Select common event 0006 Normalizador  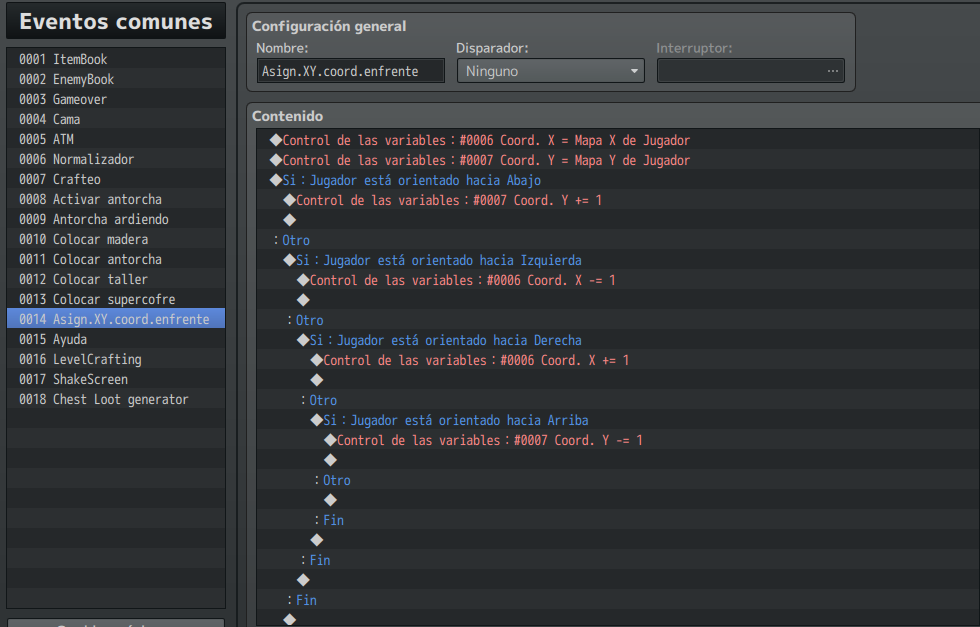pyautogui.click(x=116, y=159)
